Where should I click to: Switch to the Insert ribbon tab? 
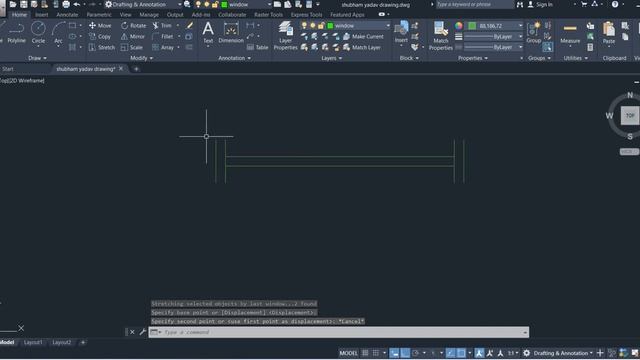(x=41, y=14)
